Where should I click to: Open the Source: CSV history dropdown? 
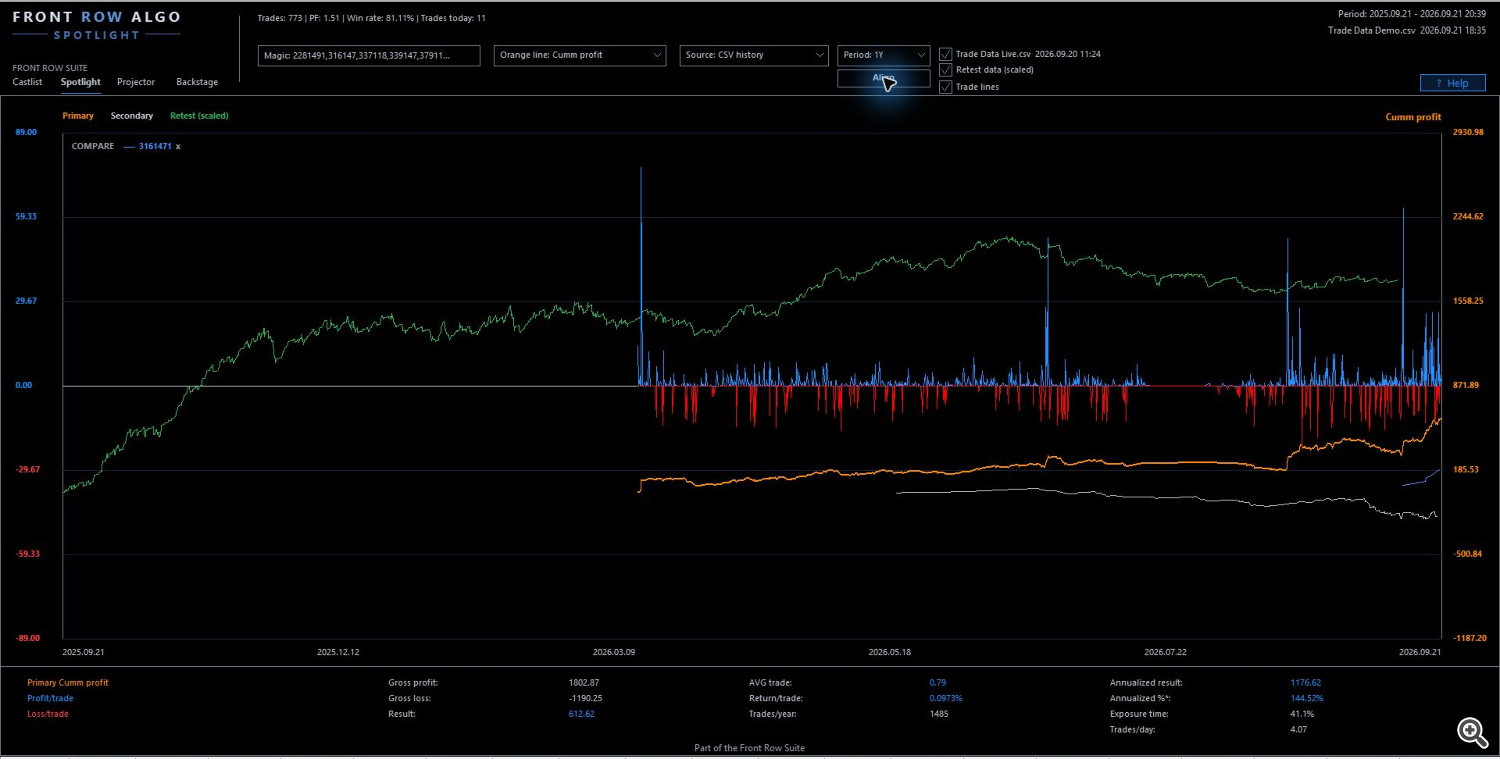point(754,55)
